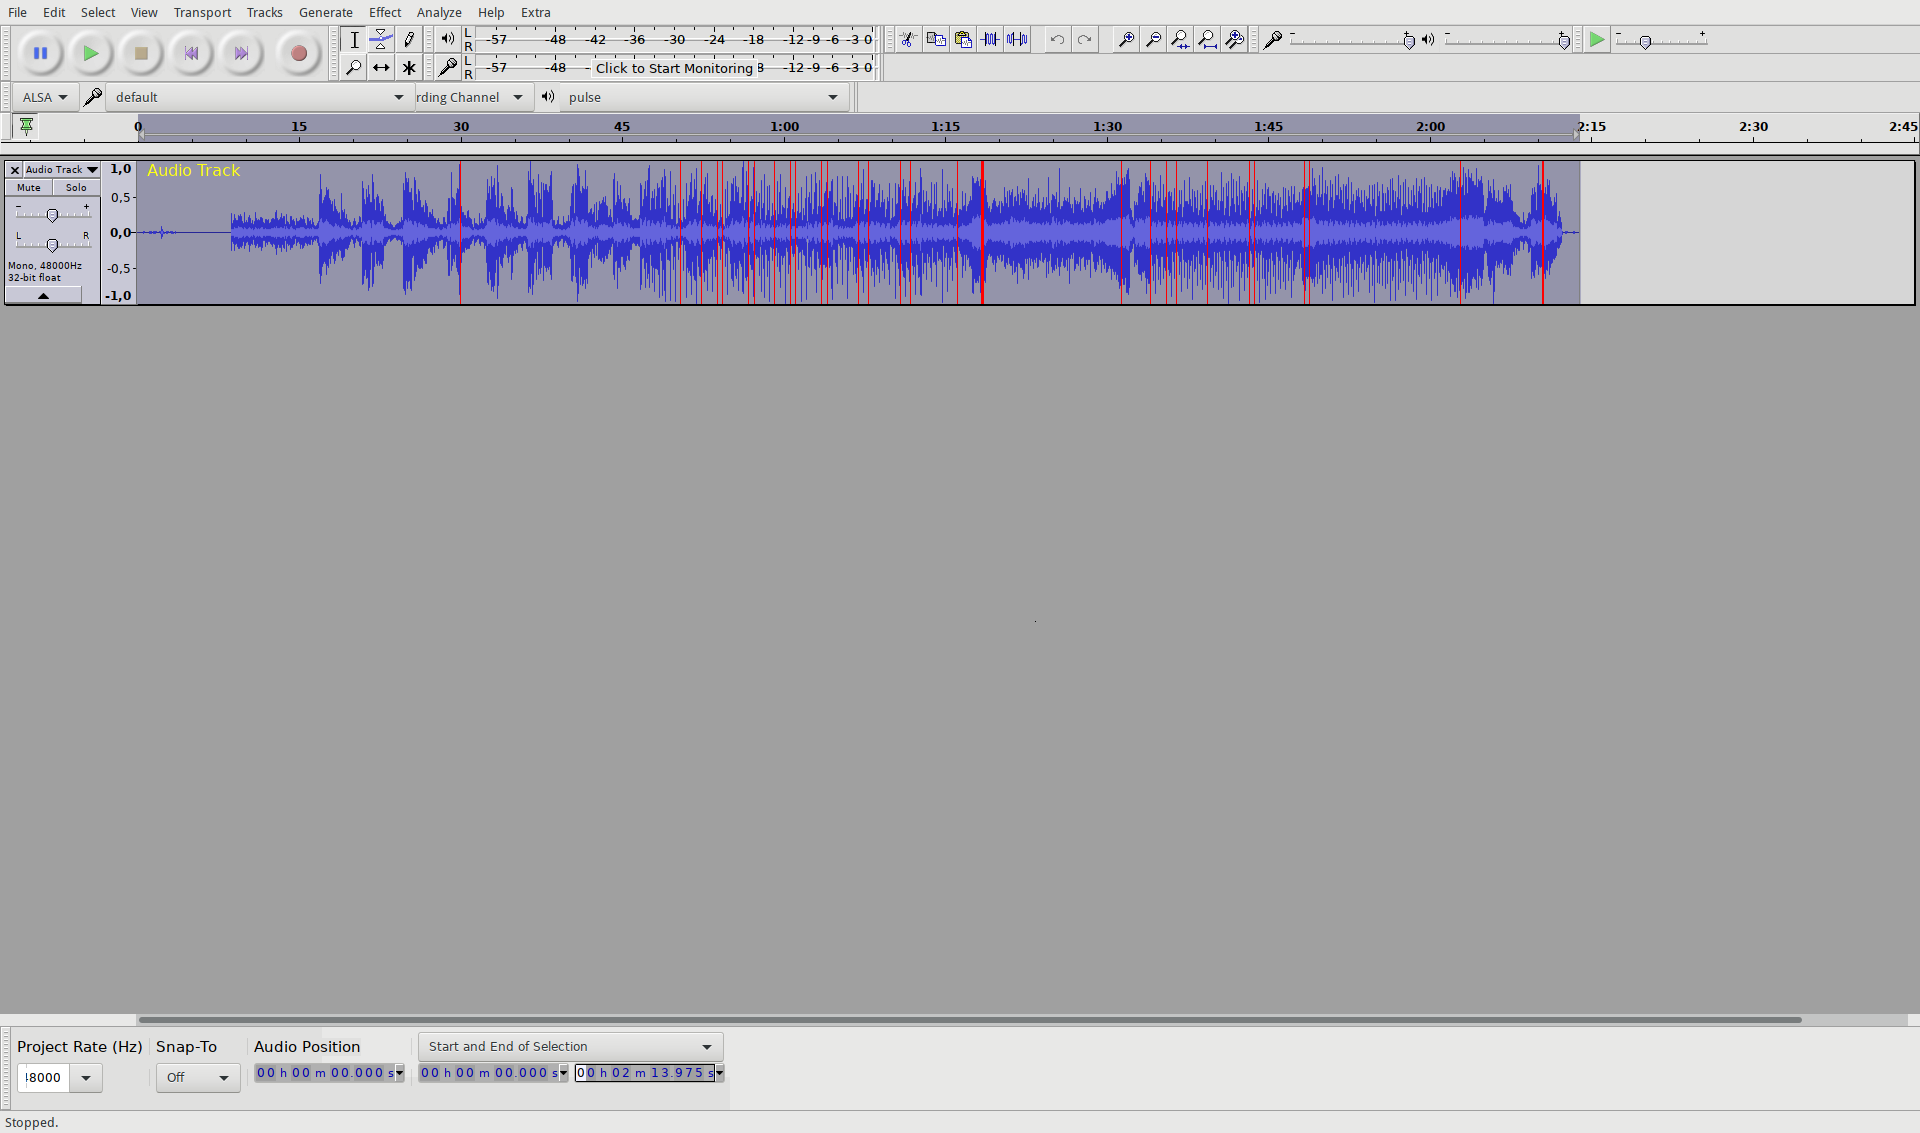Image resolution: width=1920 pixels, height=1133 pixels.
Task: Click the 'Audio Track' clip label in the waveform
Action: pos(193,171)
